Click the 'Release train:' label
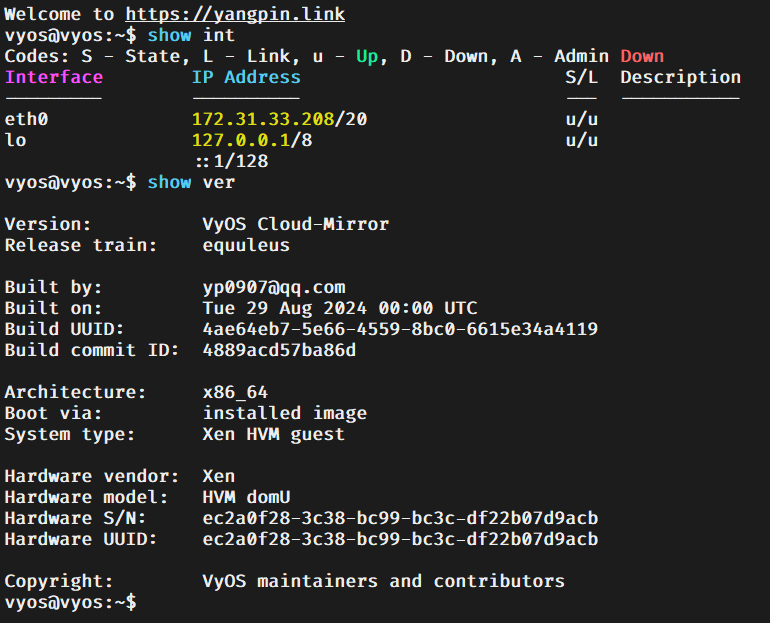The height and width of the screenshot is (623, 770). [x=81, y=245]
